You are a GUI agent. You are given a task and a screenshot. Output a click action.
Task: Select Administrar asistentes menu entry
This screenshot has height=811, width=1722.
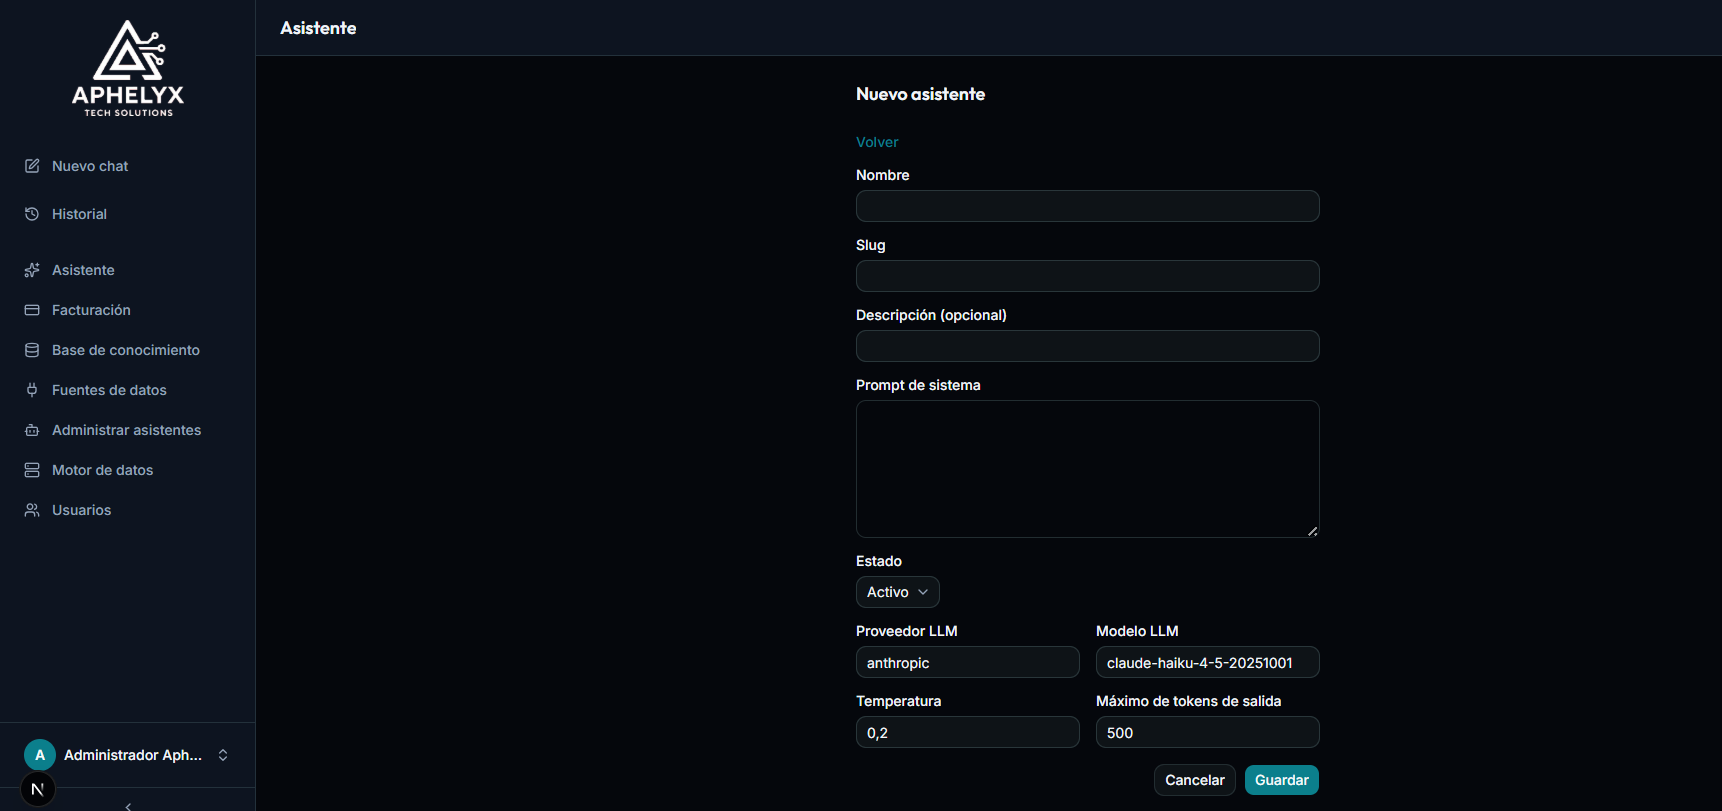click(x=126, y=430)
